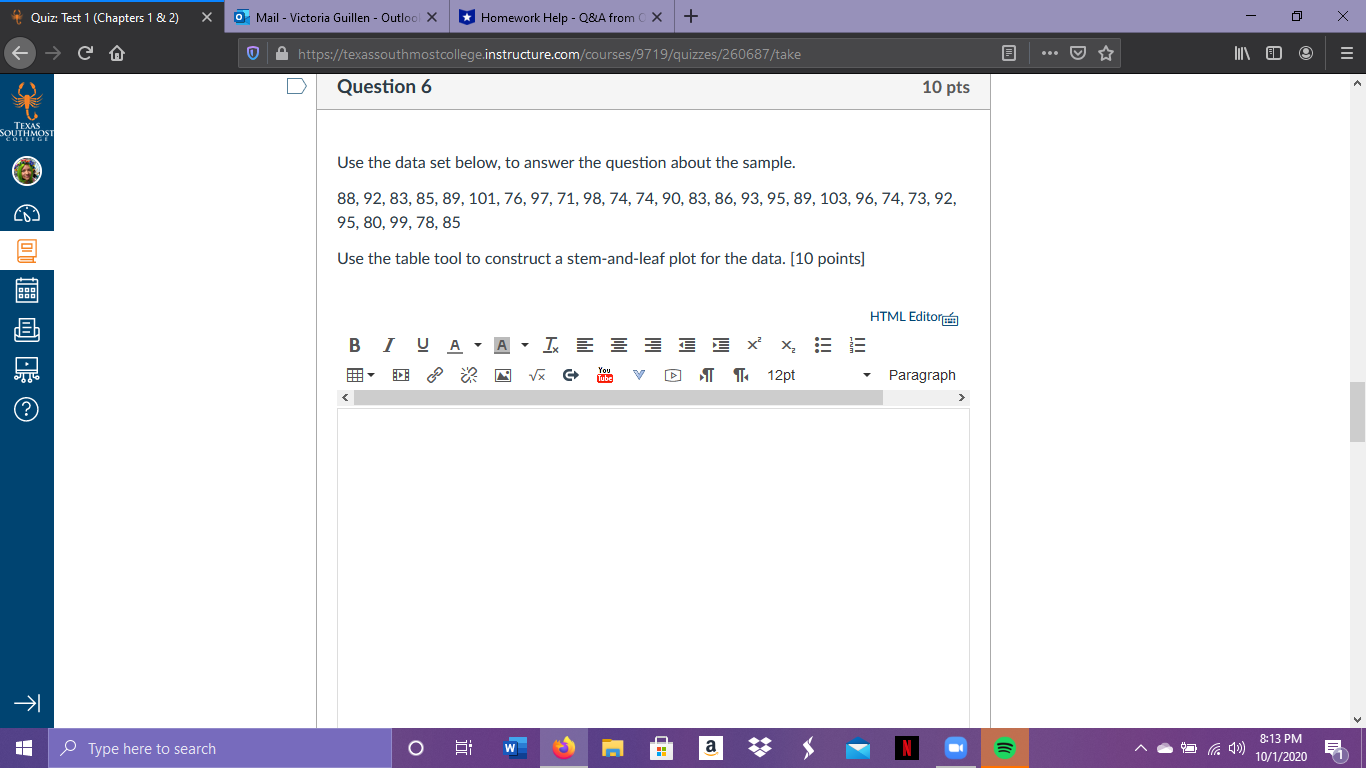Open the Canvas Dashboard from the sidebar

(x=26, y=213)
